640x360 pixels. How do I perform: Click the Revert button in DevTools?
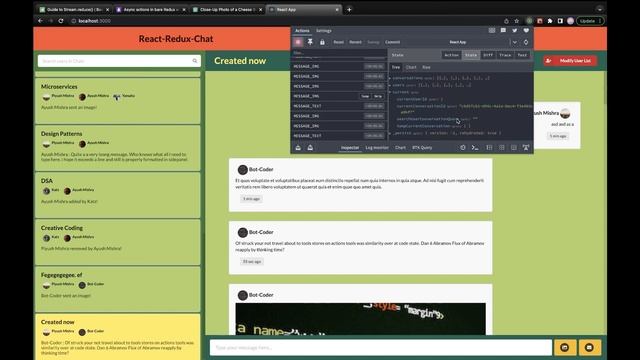pyautogui.click(x=355, y=42)
